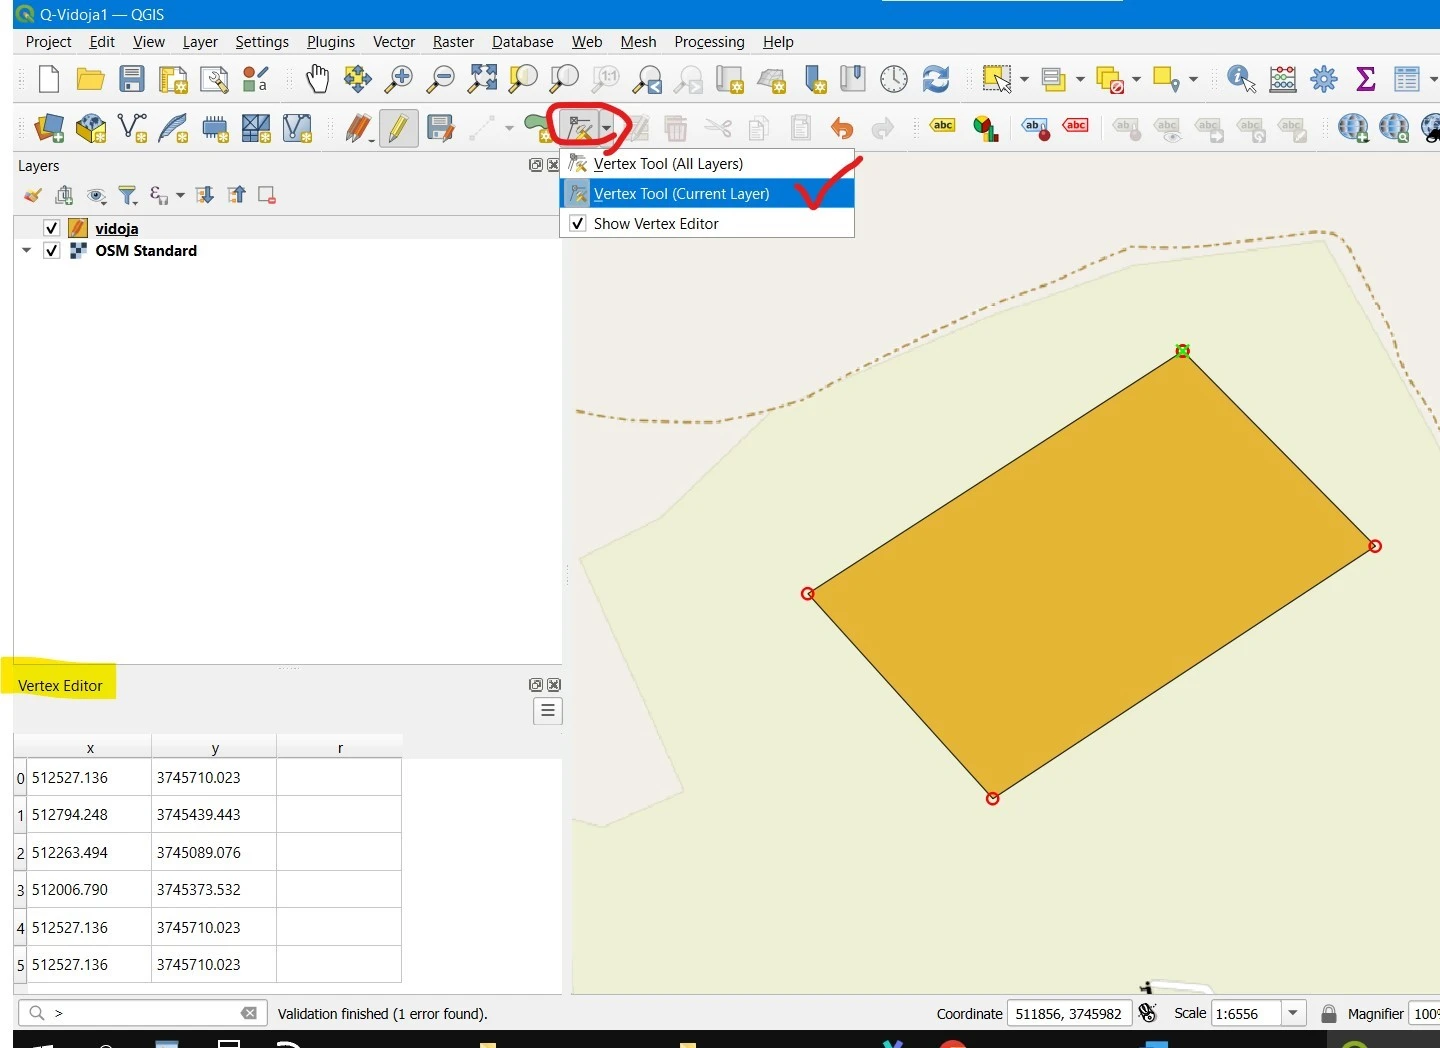Image resolution: width=1440 pixels, height=1048 pixels.
Task: Select the Identify Features tool
Action: tap(1241, 79)
